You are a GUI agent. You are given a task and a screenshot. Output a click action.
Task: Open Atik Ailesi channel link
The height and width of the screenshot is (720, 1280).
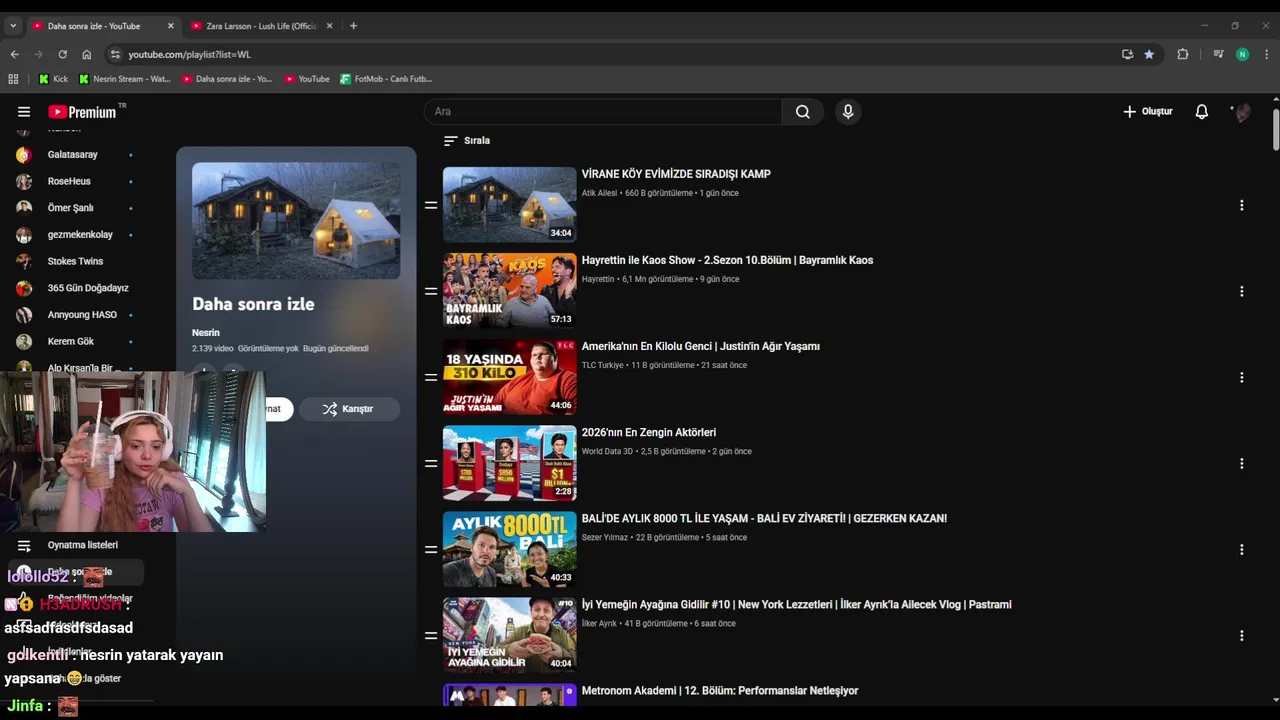pyautogui.click(x=599, y=193)
